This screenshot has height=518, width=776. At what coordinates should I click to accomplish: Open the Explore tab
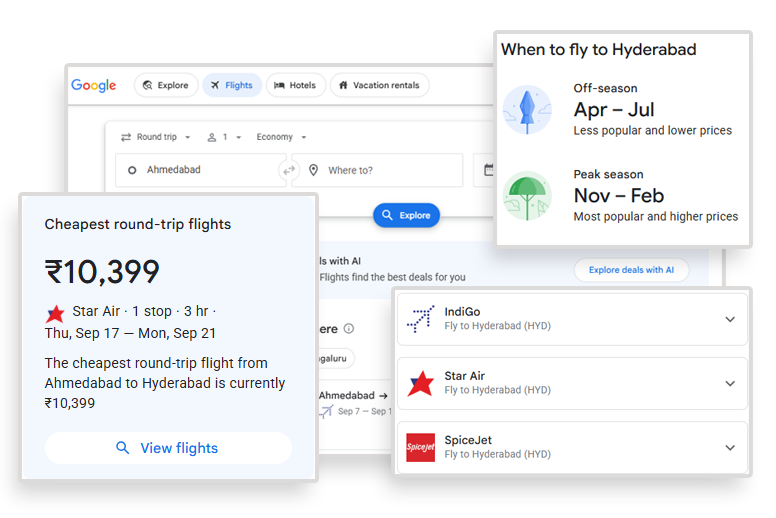166,85
